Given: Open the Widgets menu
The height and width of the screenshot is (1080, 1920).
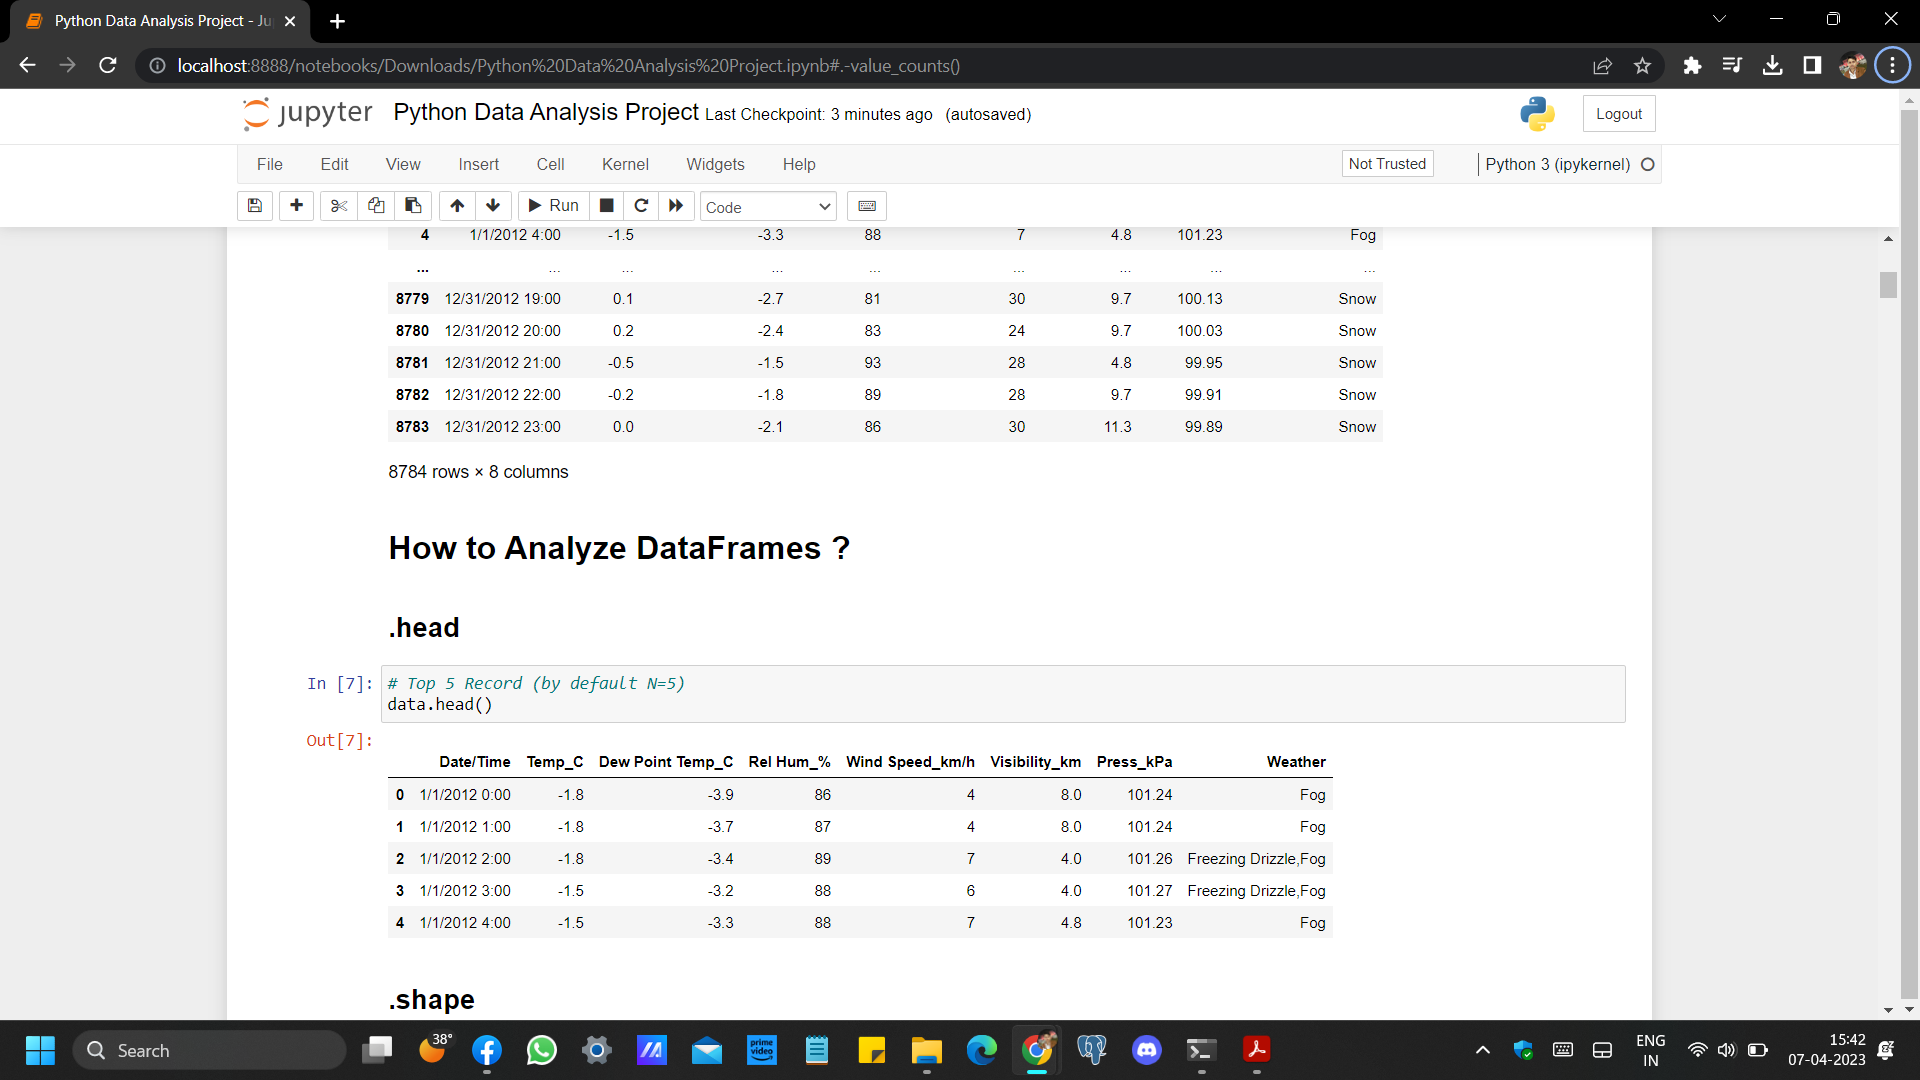Looking at the screenshot, I should (x=715, y=164).
